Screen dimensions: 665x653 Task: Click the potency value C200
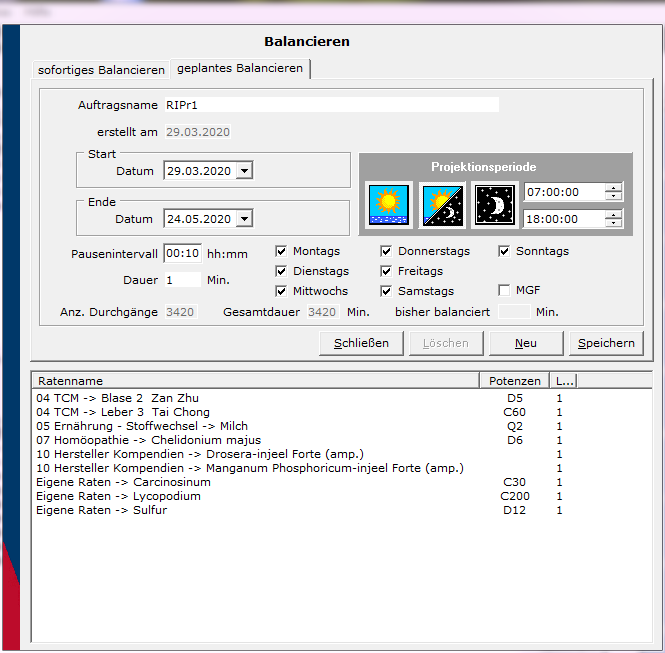point(514,496)
